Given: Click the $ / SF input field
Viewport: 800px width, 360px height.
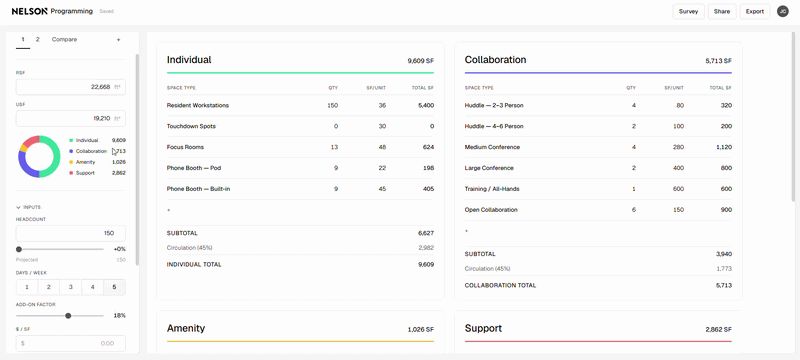Looking at the screenshot, I should click(x=70, y=343).
